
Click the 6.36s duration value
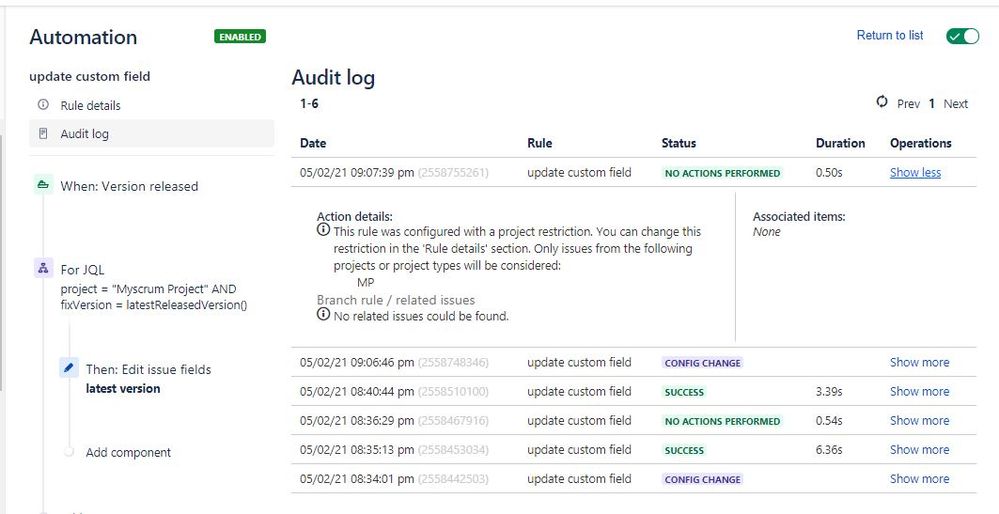pyautogui.click(x=829, y=450)
